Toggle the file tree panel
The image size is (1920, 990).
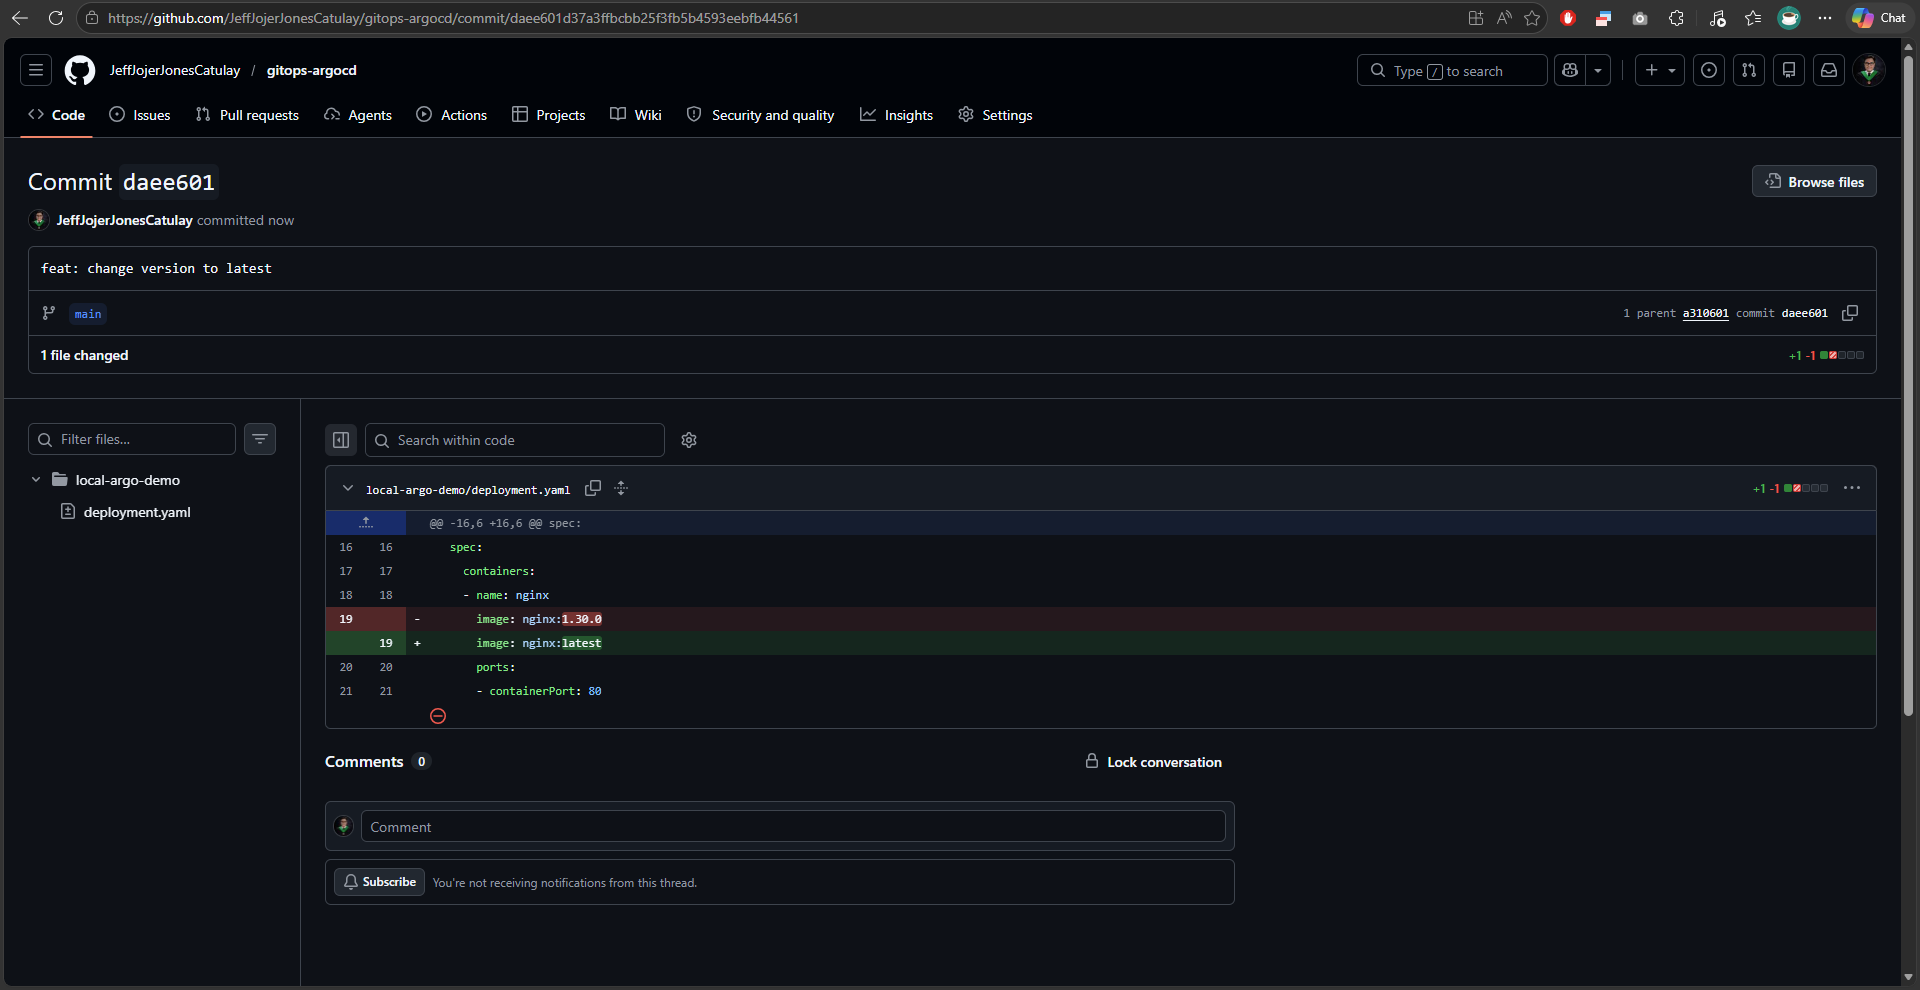click(x=341, y=440)
